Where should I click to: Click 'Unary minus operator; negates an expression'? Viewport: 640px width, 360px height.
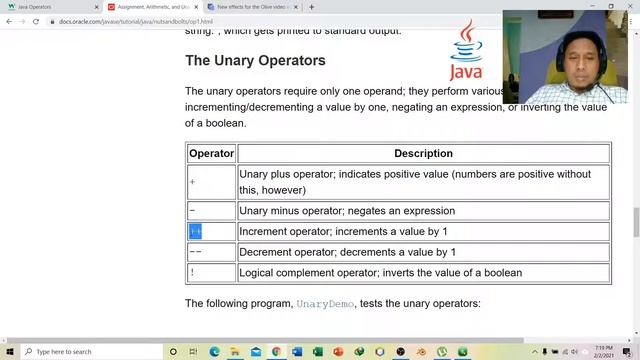coord(347,211)
